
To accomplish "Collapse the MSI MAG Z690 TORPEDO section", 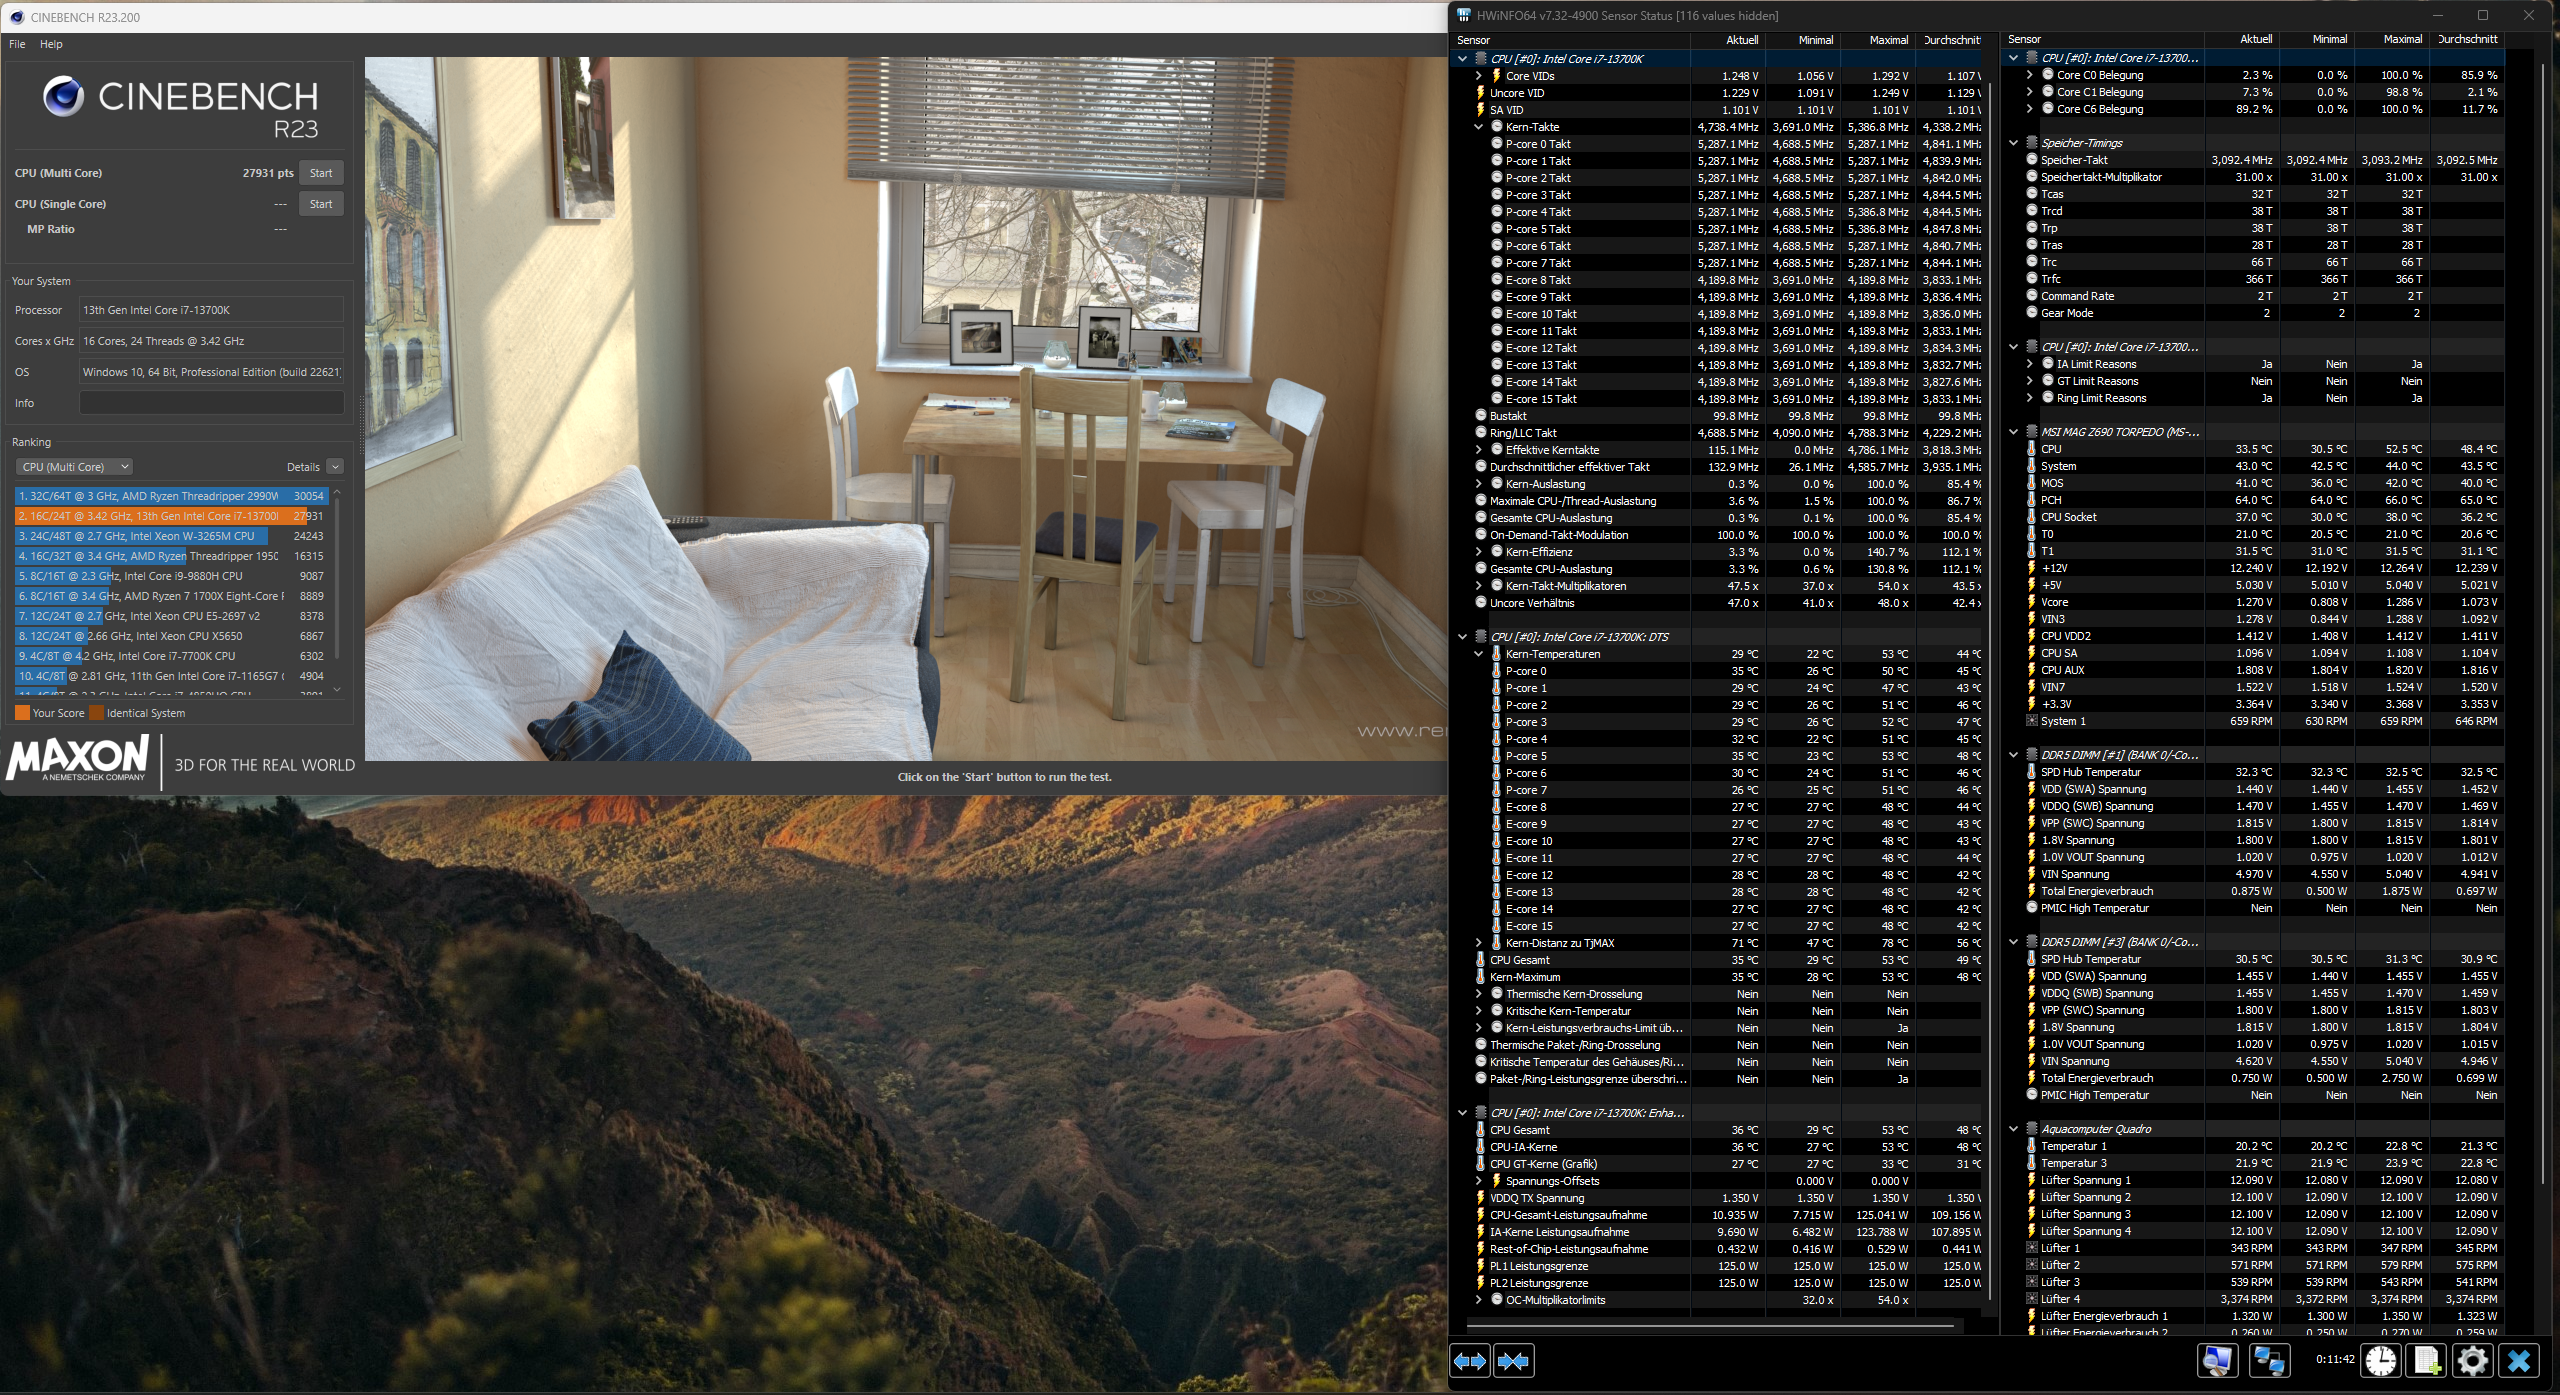I will pyautogui.click(x=2014, y=432).
